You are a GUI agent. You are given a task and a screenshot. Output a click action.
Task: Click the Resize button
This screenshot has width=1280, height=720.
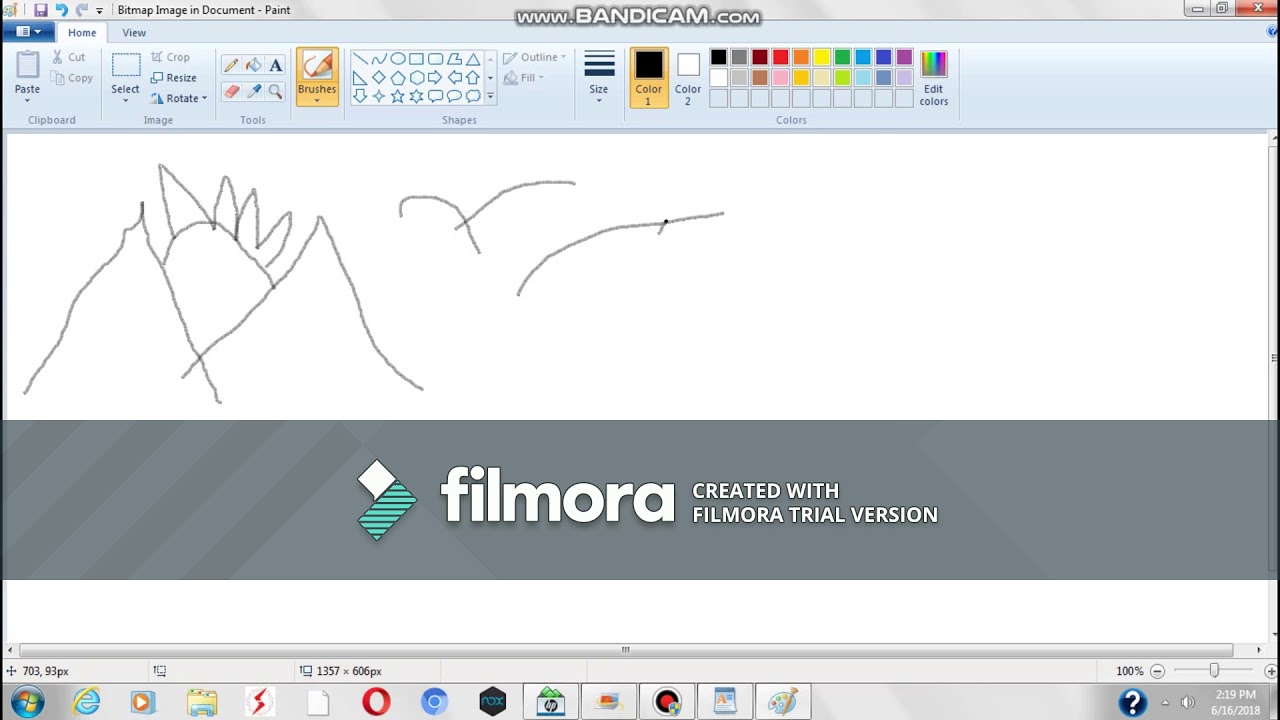coord(173,77)
